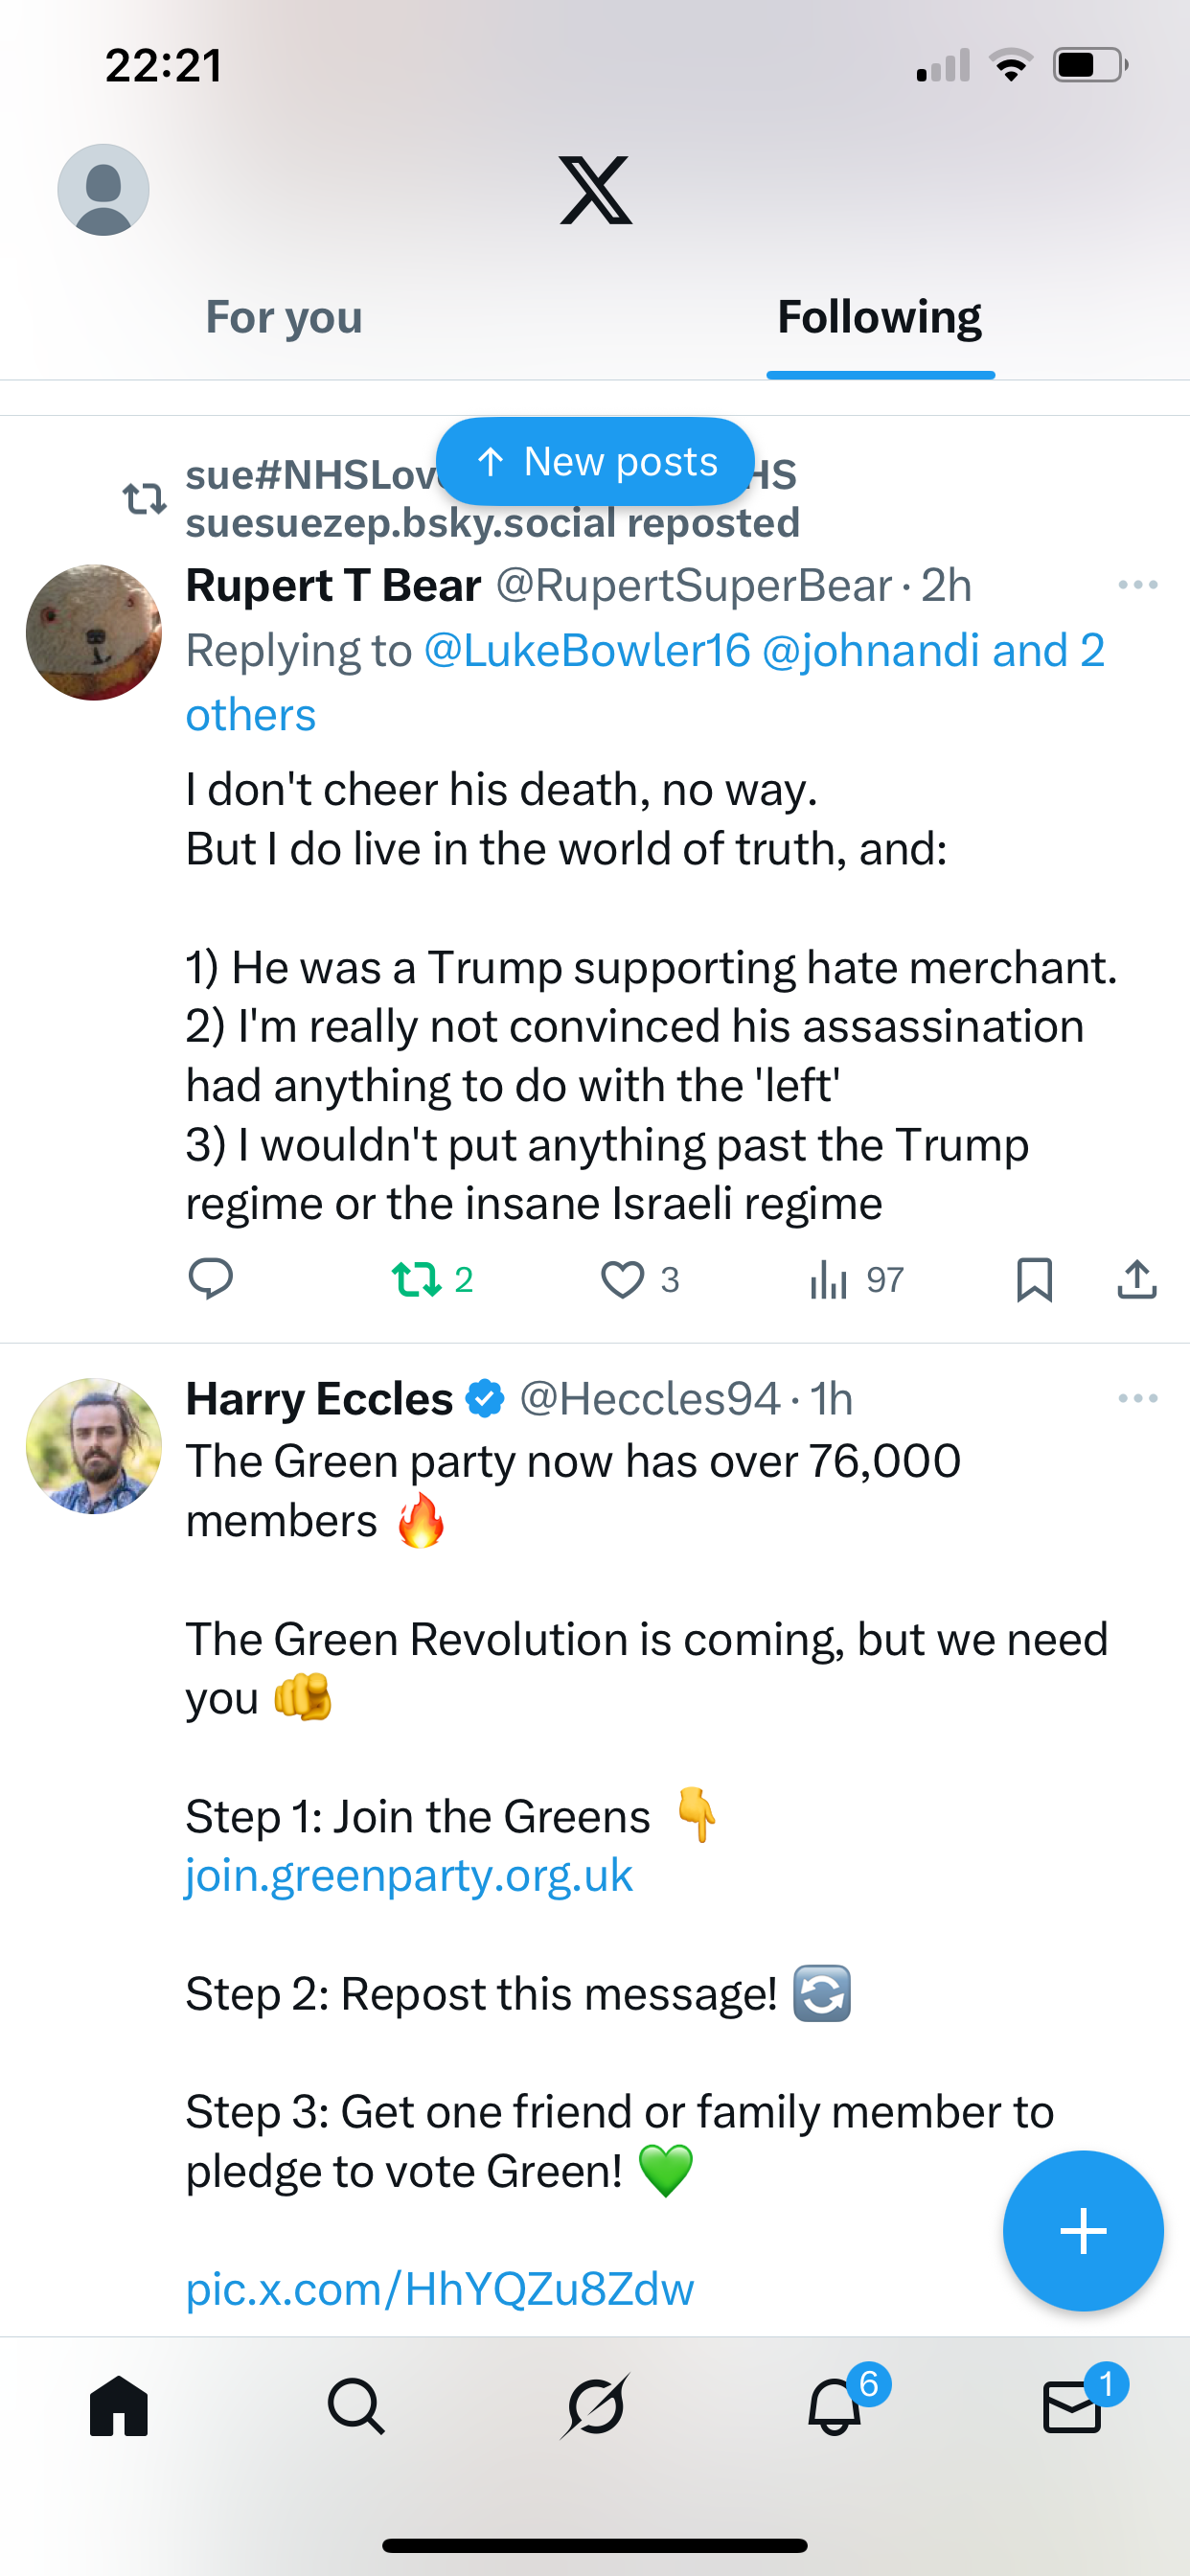The image size is (1190, 2576).
Task: Open the account profile avatar menu
Action: coord(103,190)
